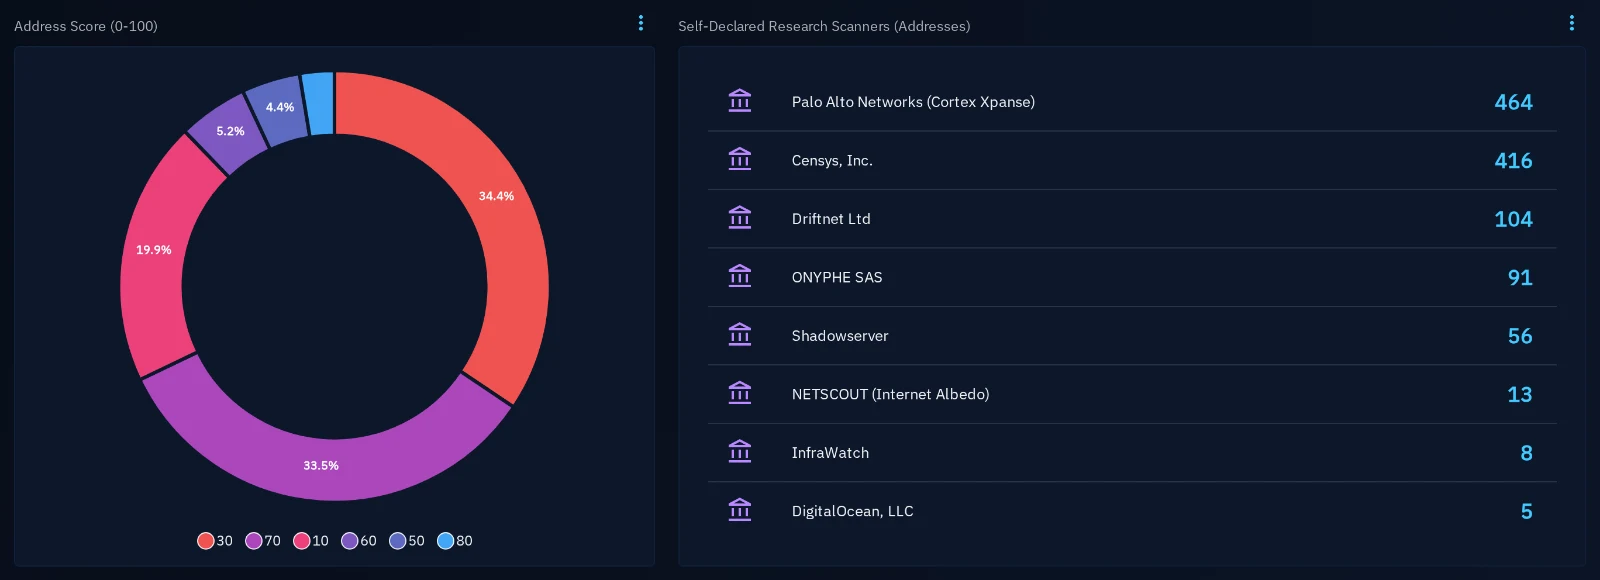This screenshot has height=580, width=1600.
Task: Click the Palo Alto Networks (Cortex Xpanse) name
Action: click(913, 102)
